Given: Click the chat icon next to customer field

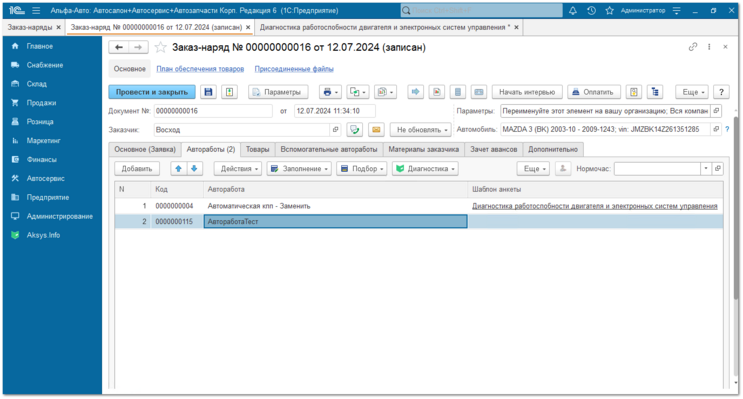Looking at the screenshot, I should point(354,130).
